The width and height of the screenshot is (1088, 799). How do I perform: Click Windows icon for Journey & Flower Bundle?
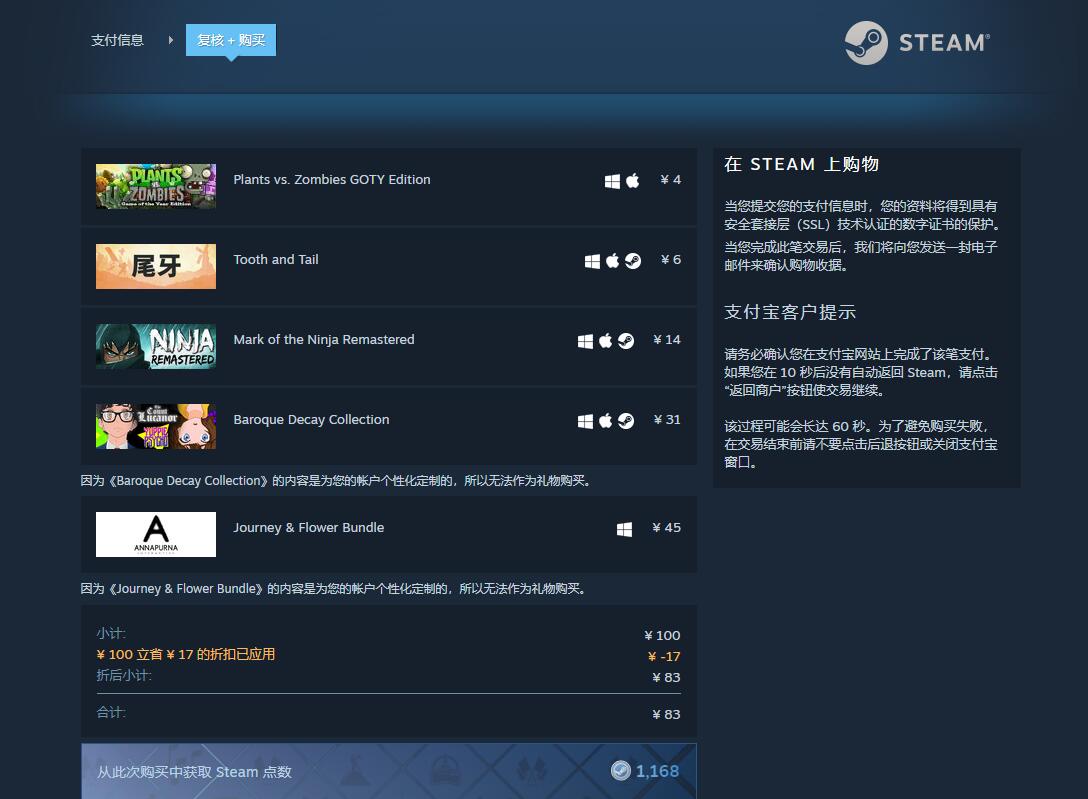pyautogui.click(x=624, y=529)
